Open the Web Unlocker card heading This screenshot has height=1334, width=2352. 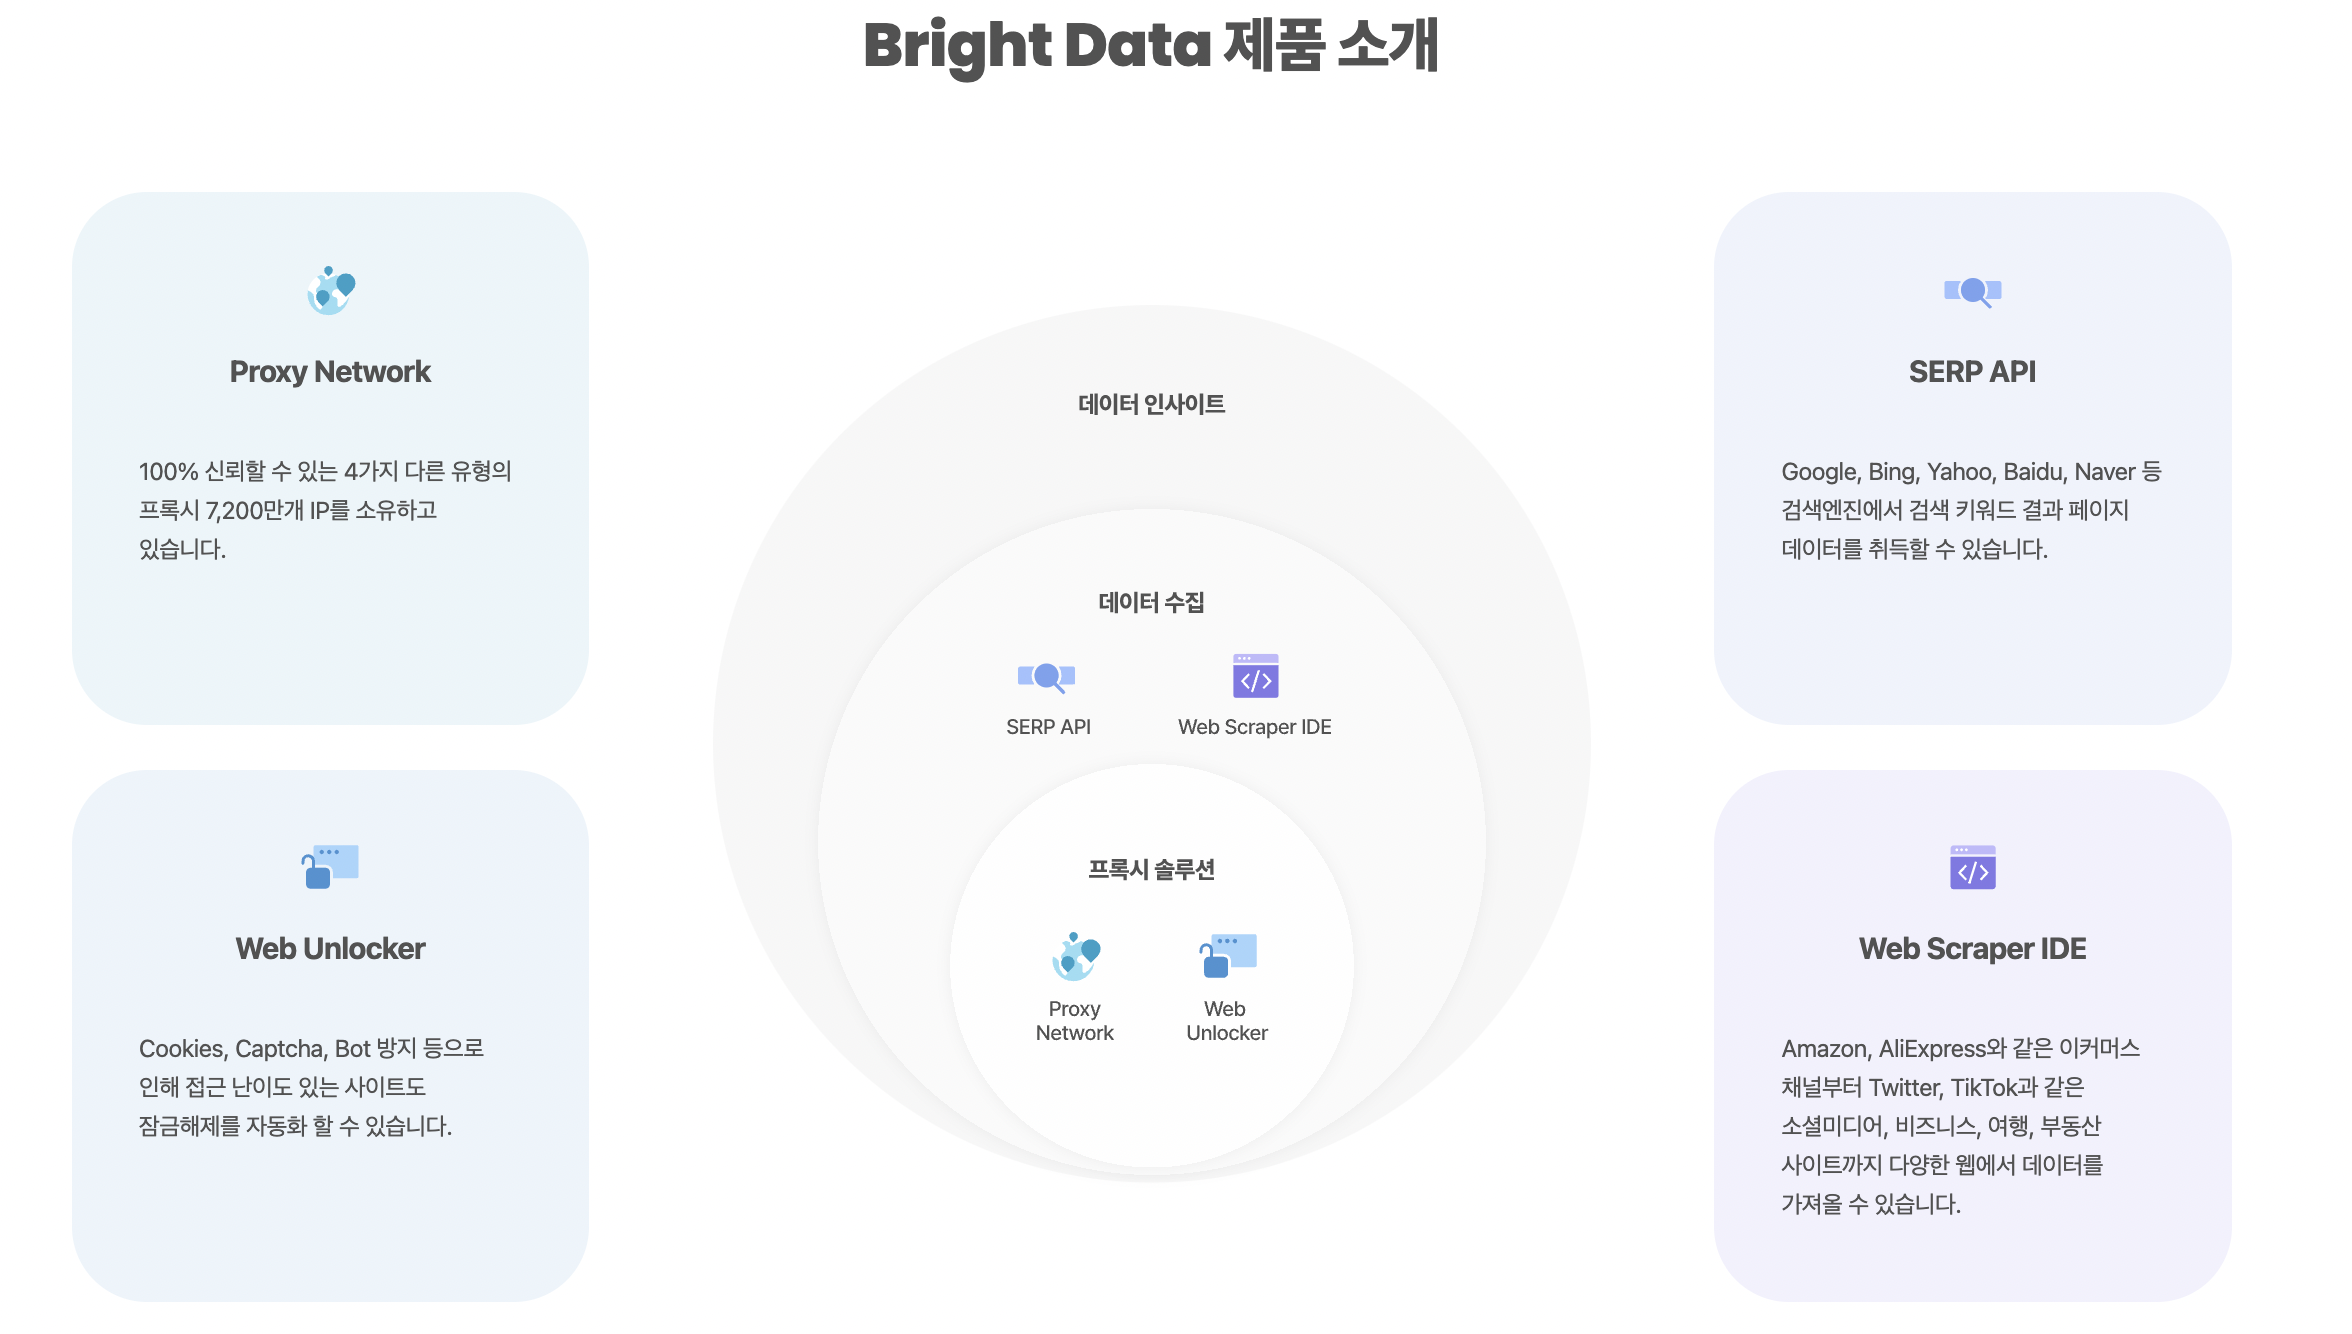[x=330, y=949]
